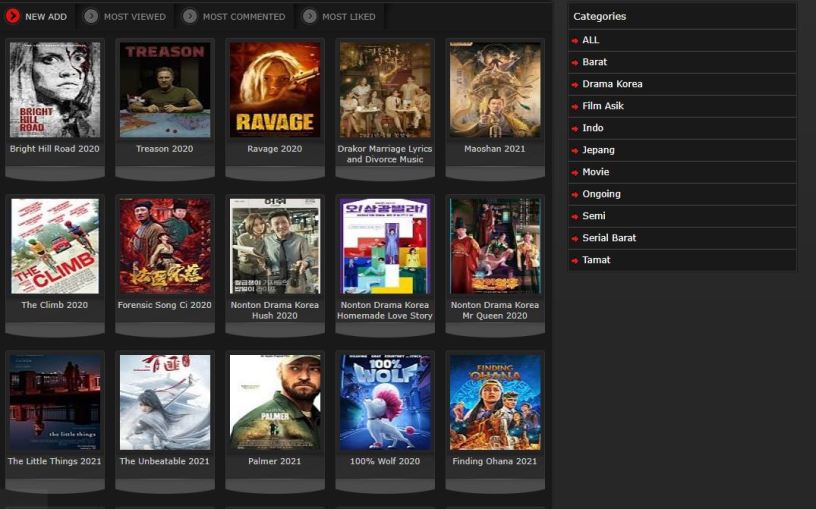816x509 pixels.
Task: Open the Homemade Love Story poster
Action: (385, 246)
